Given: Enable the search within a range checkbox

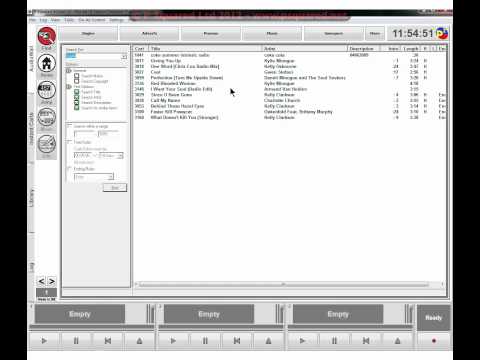Looking at the screenshot, I should point(70,126).
